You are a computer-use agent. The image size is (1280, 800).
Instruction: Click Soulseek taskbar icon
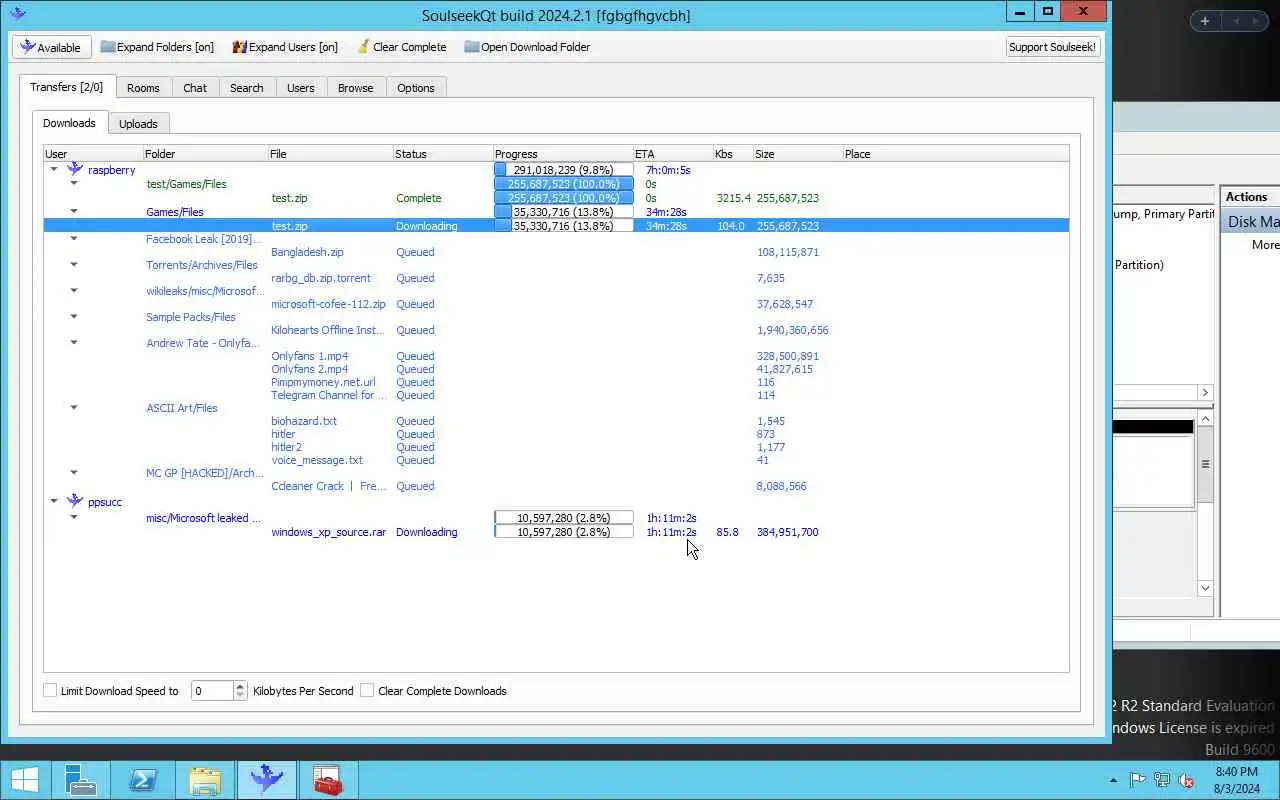[266, 780]
